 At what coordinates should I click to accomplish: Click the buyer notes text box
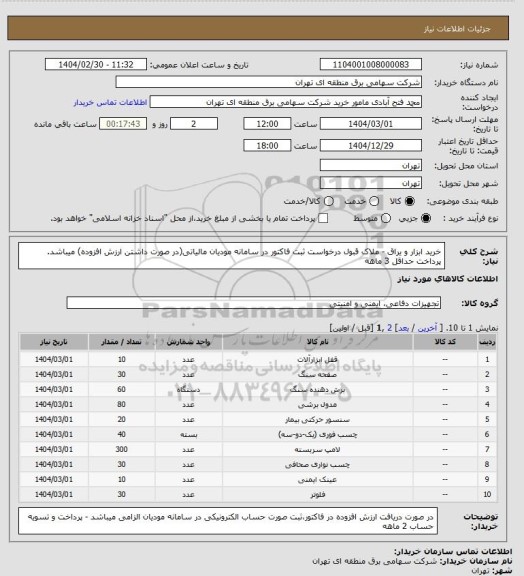pyautogui.click(x=228, y=521)
